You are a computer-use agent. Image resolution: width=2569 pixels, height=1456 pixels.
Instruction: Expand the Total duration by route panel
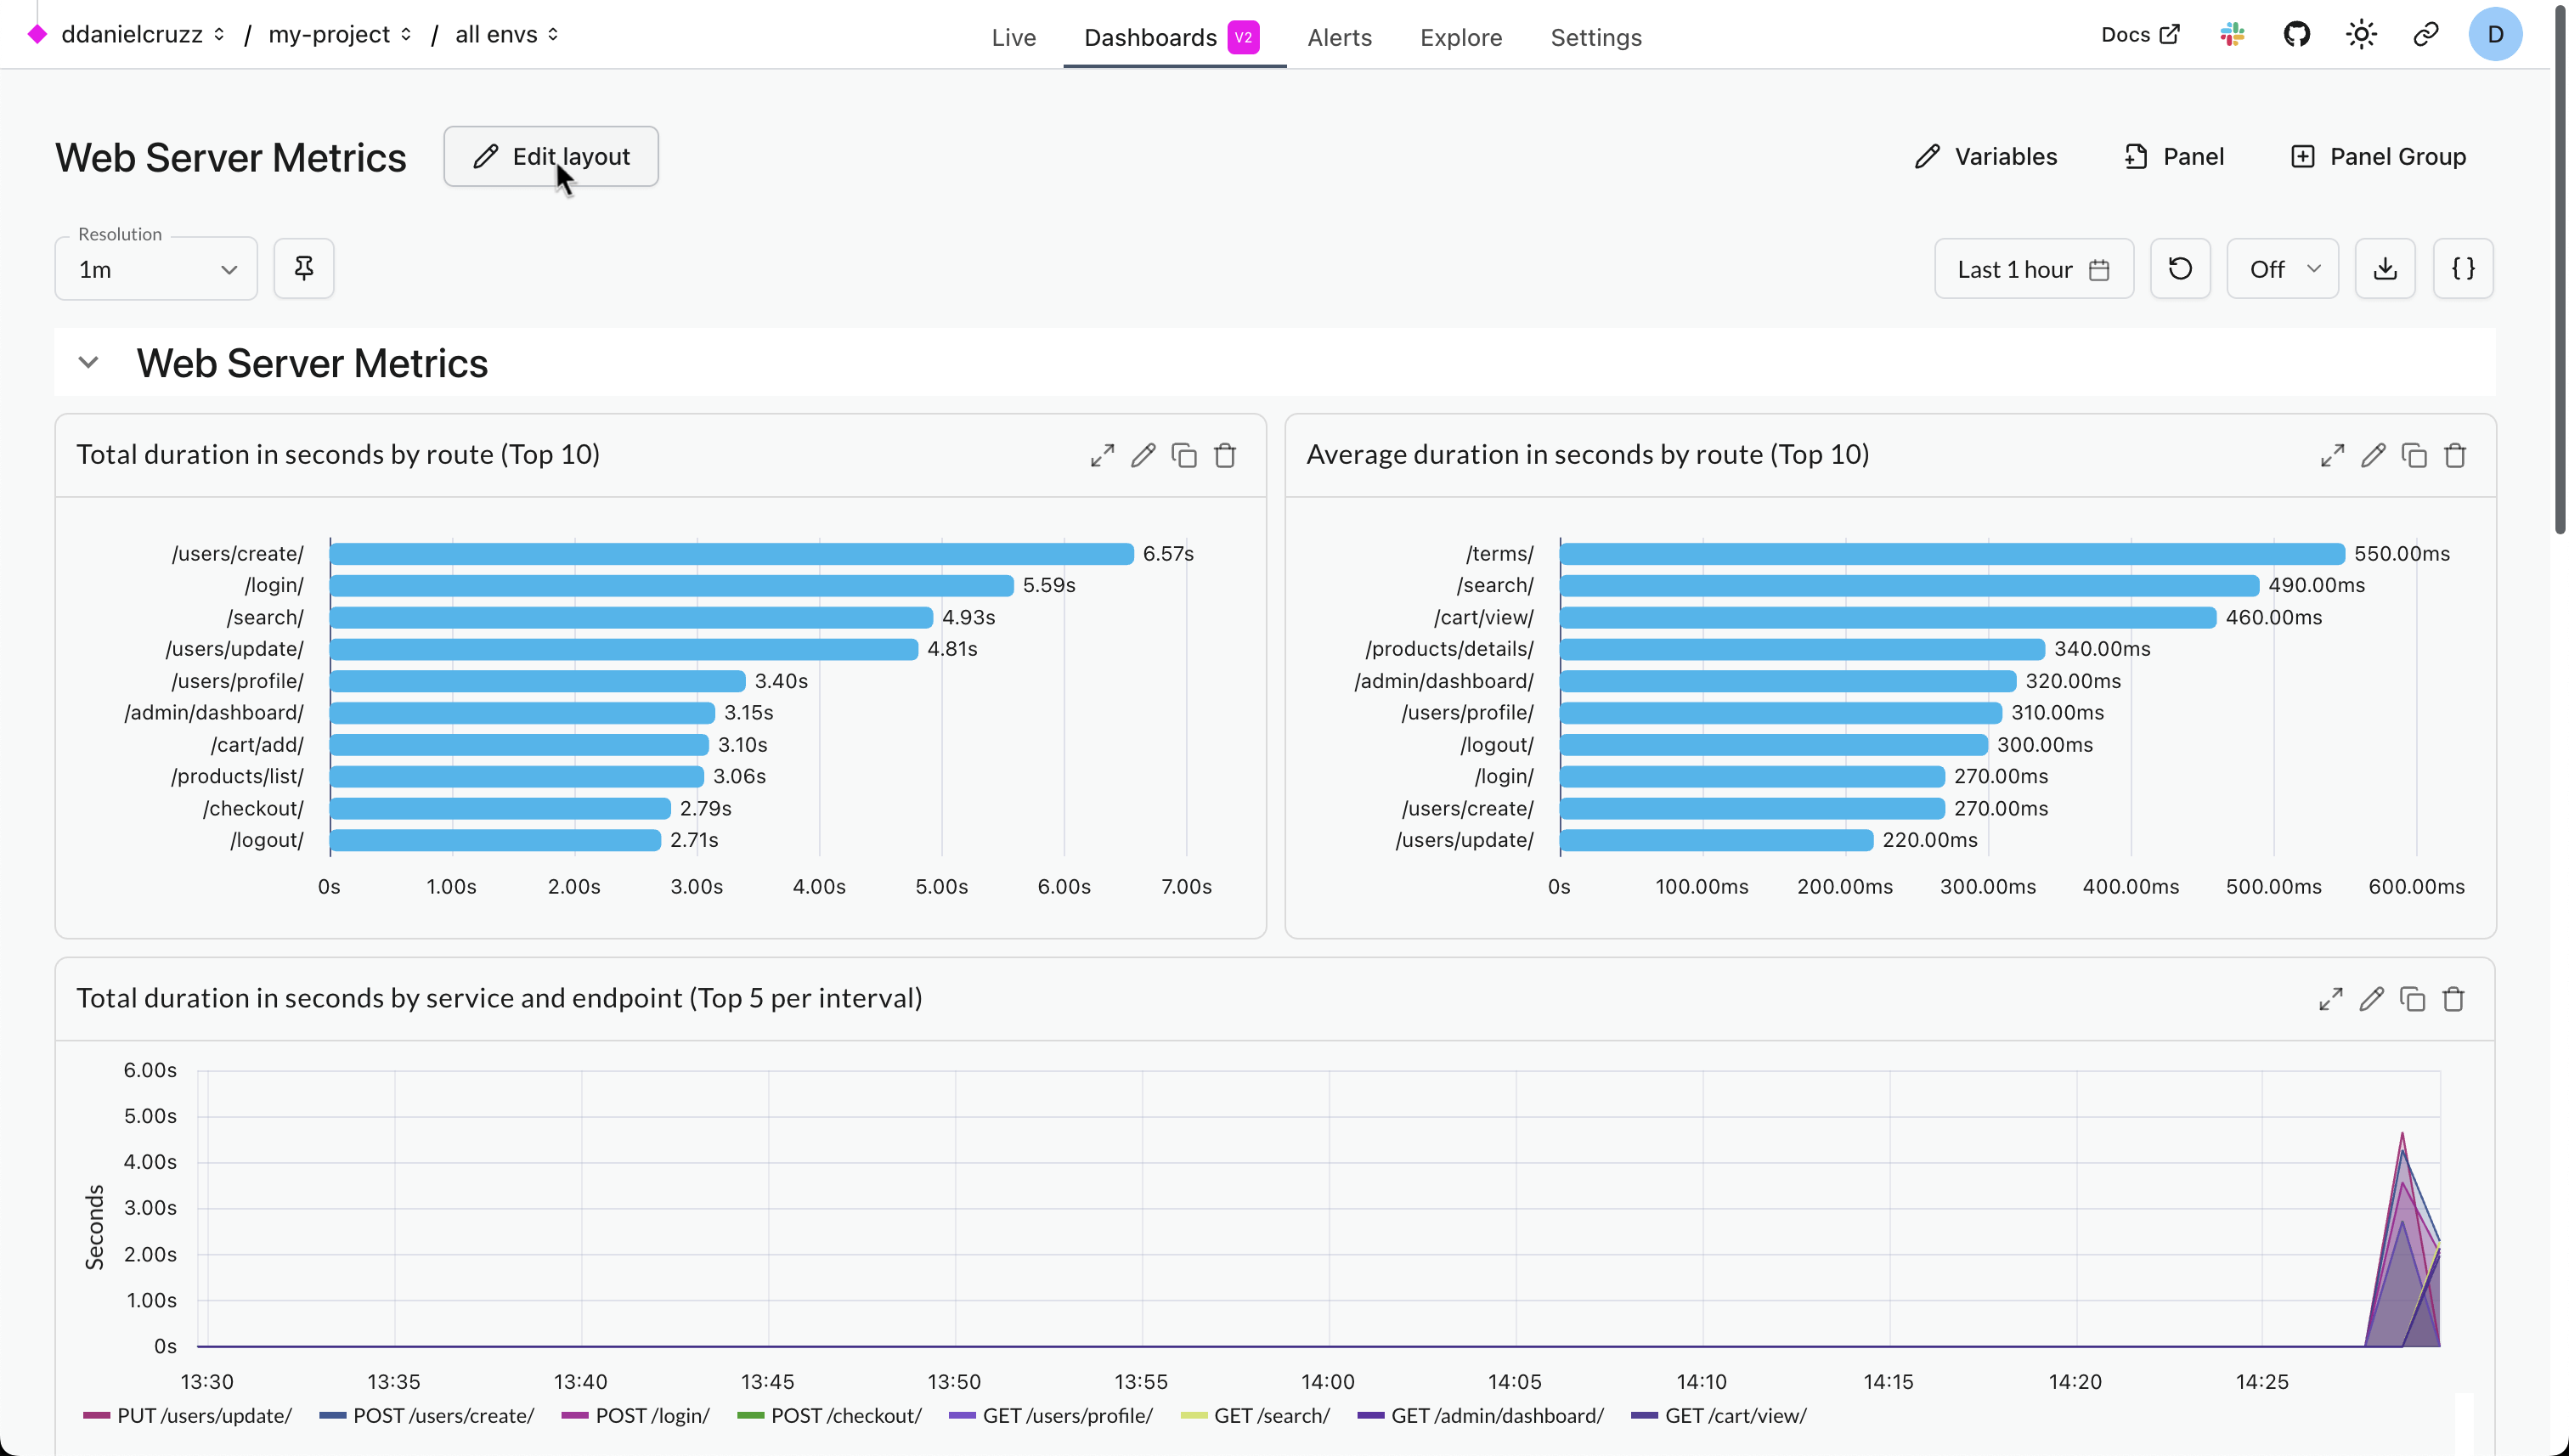click(1102, 456)
